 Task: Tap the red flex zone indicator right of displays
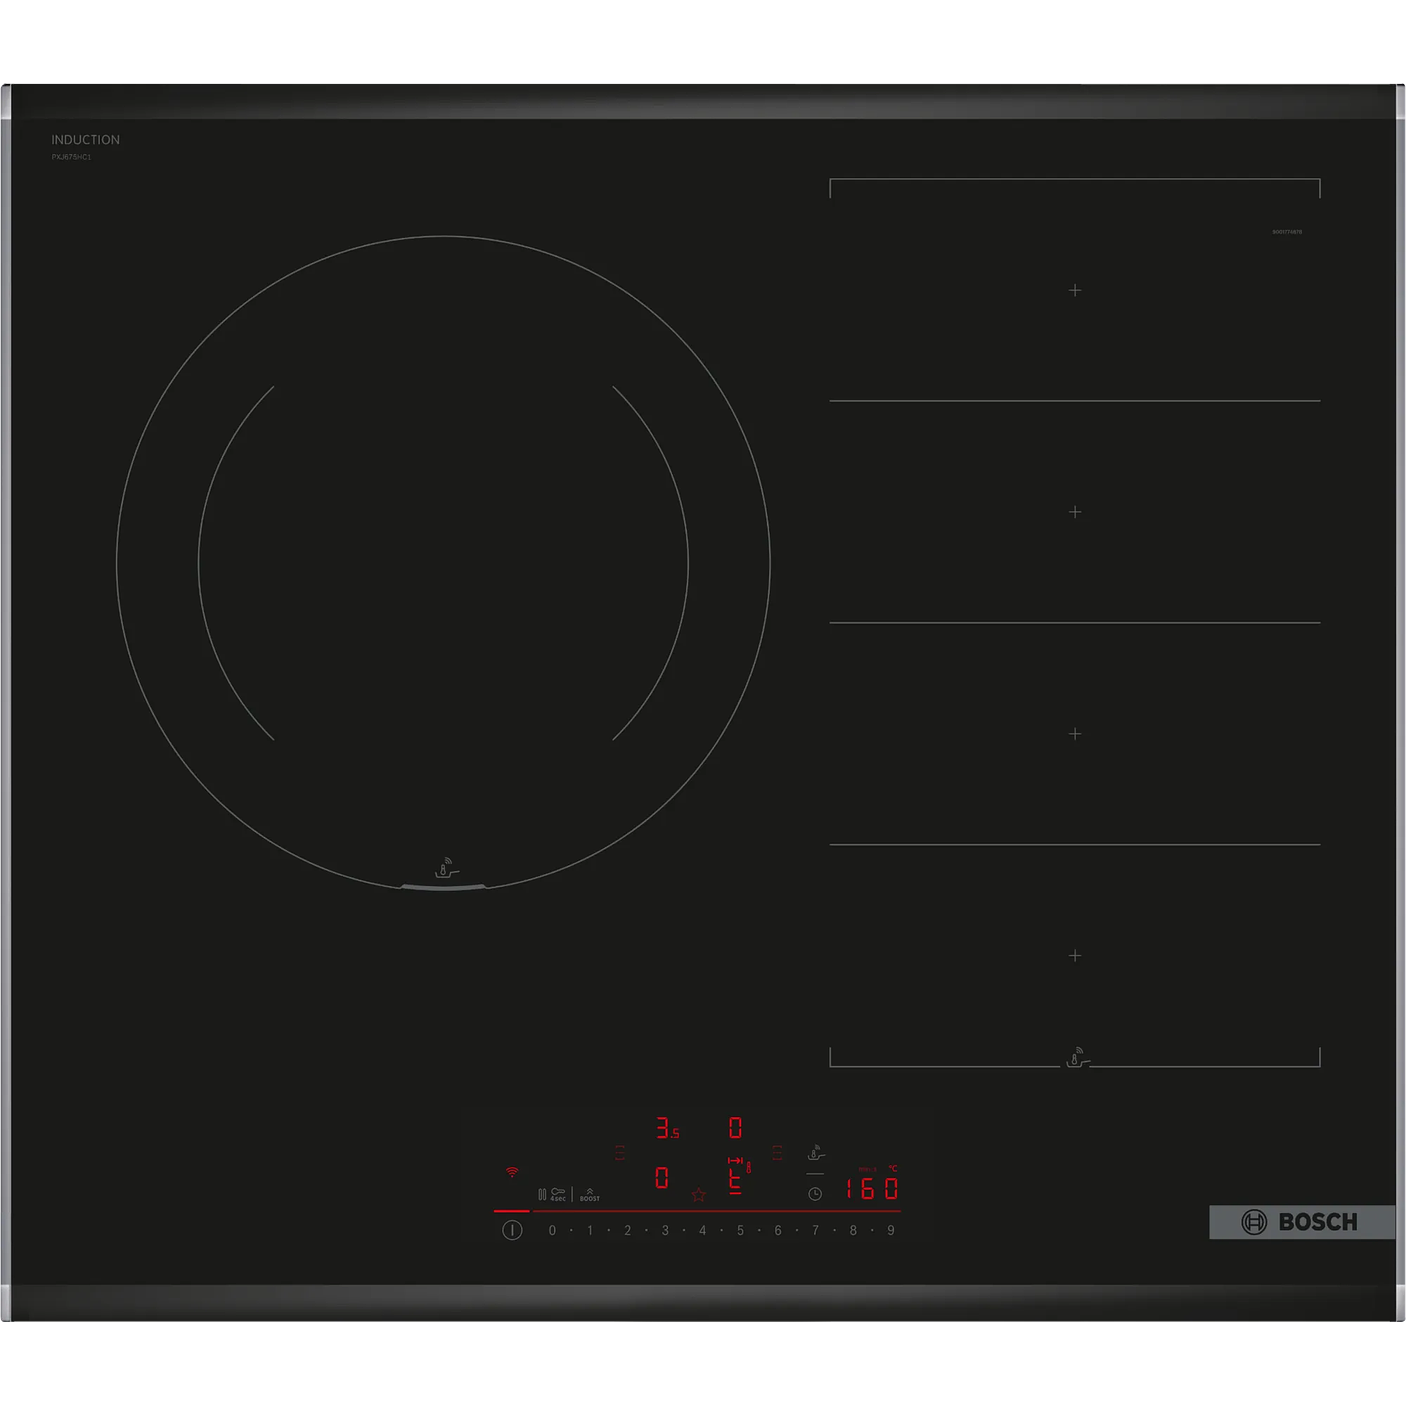click(777, 1153)
